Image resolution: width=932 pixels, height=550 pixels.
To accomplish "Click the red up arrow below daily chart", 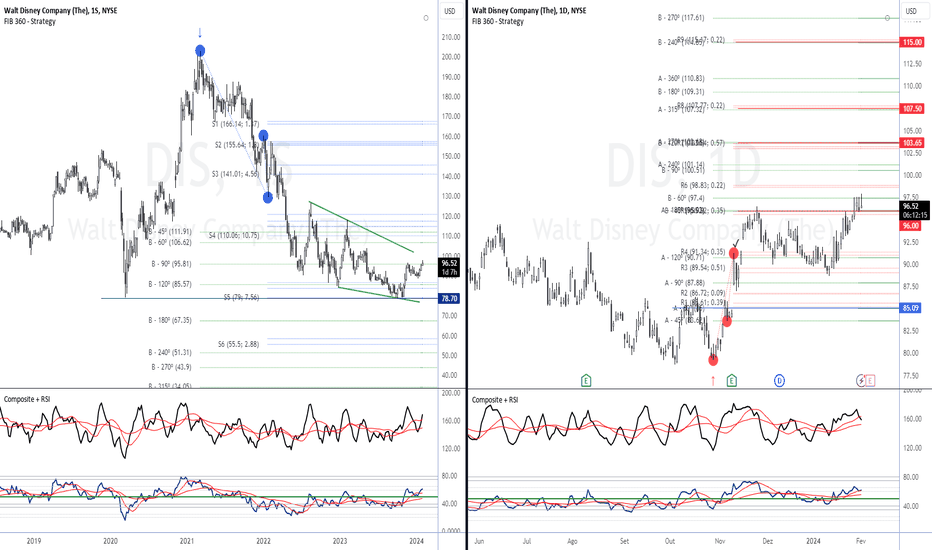I will [x=713, y=380].
